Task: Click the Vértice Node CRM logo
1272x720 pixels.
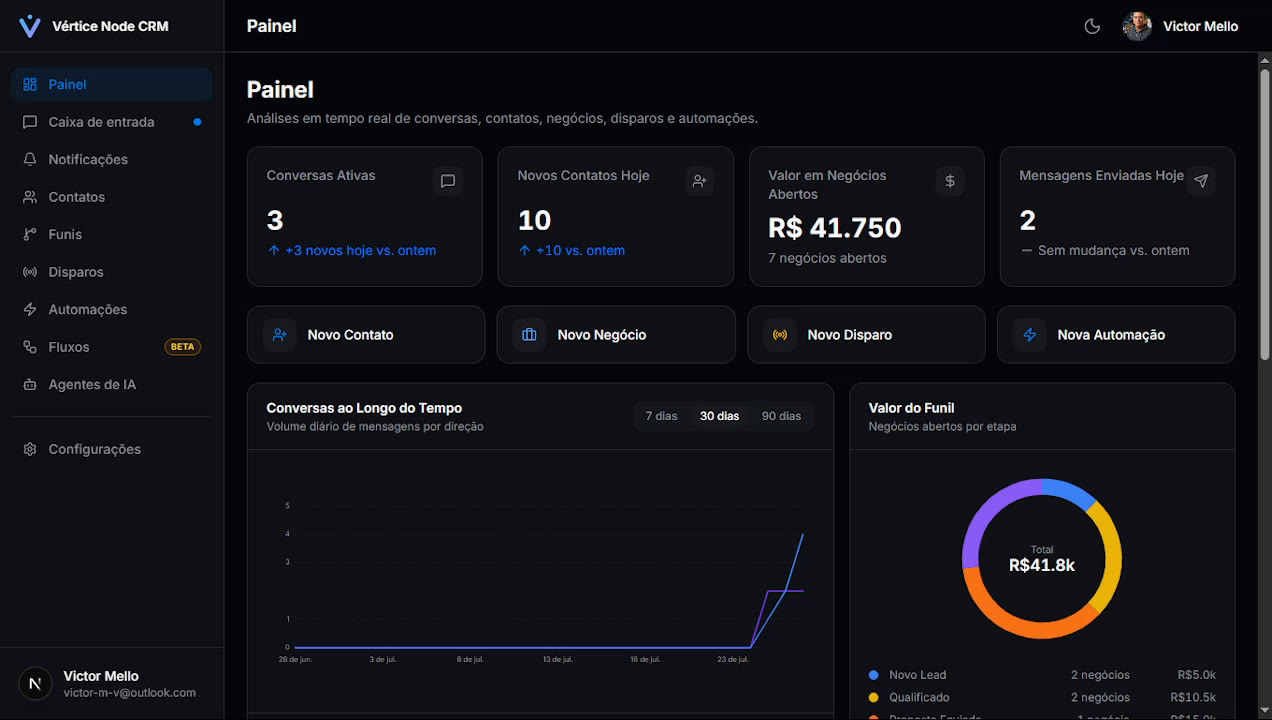Action: (30, 26)
